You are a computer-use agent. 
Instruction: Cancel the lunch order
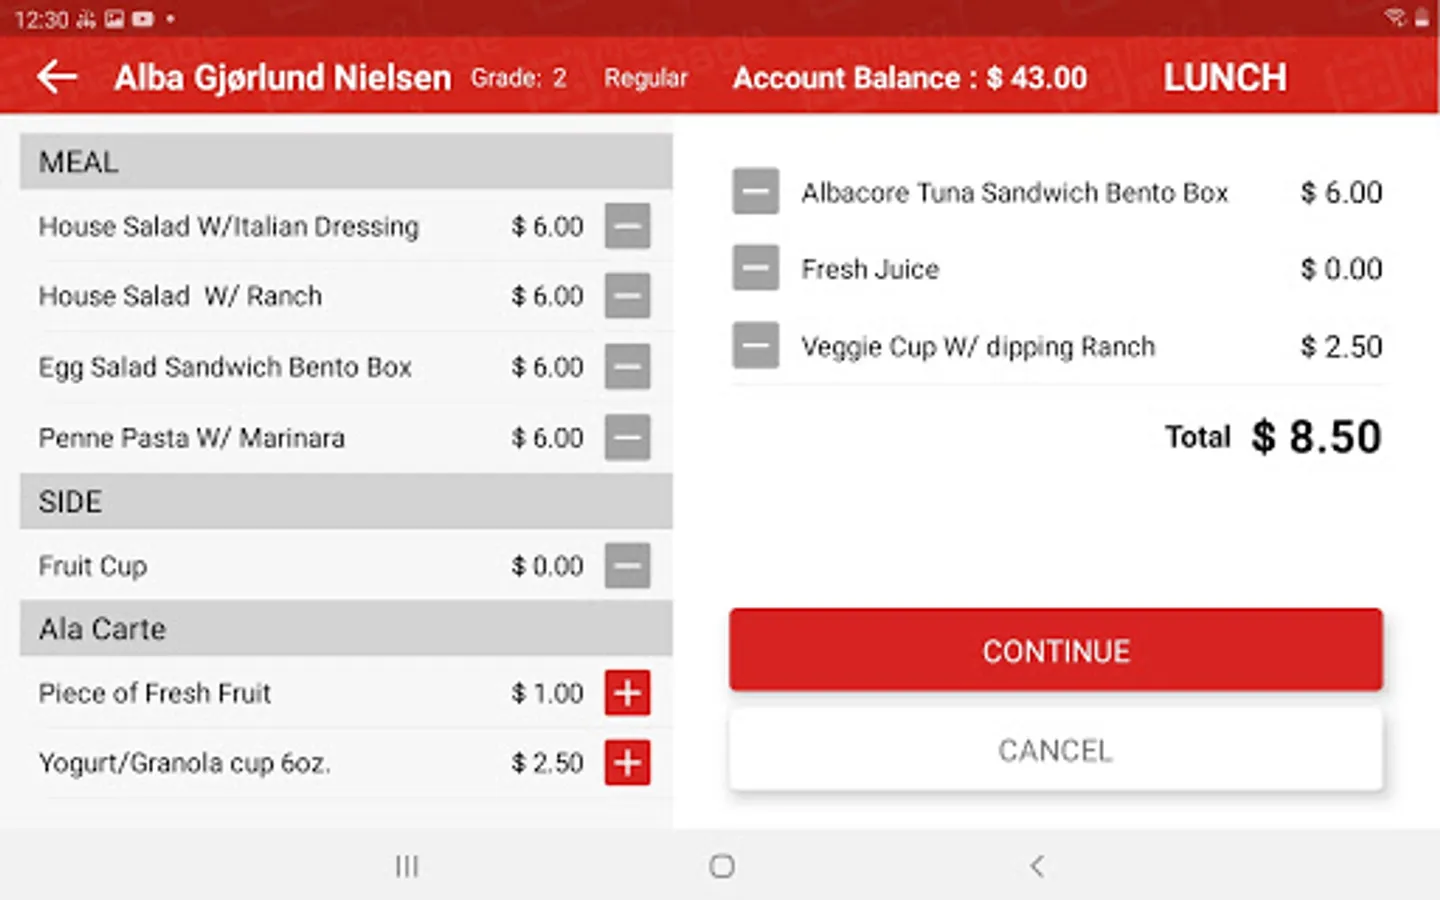[x=1055, y=750]
